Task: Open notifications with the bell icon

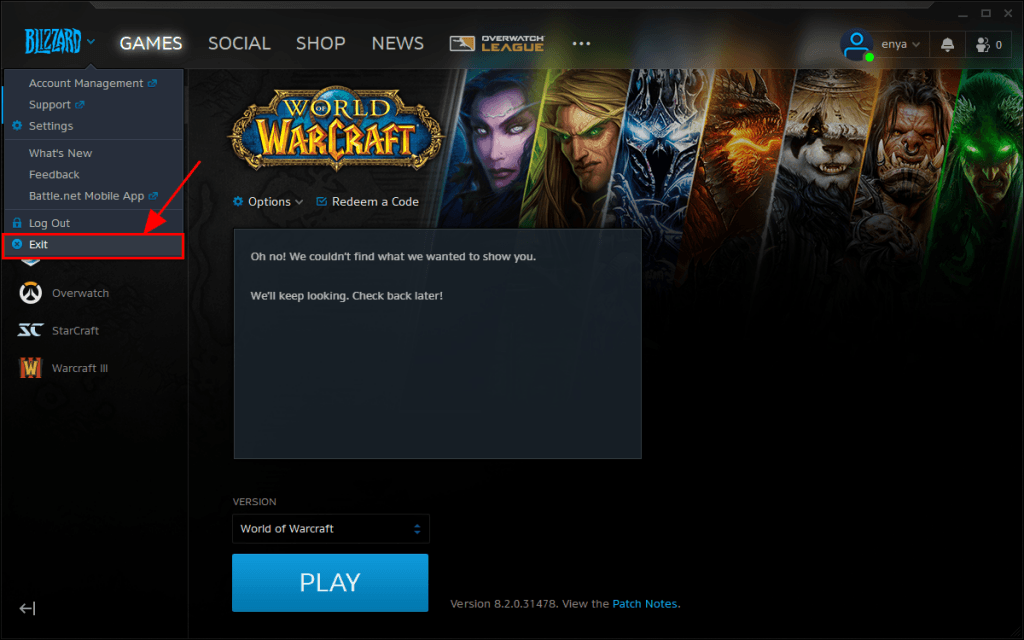Action: (x=946, y=43)
